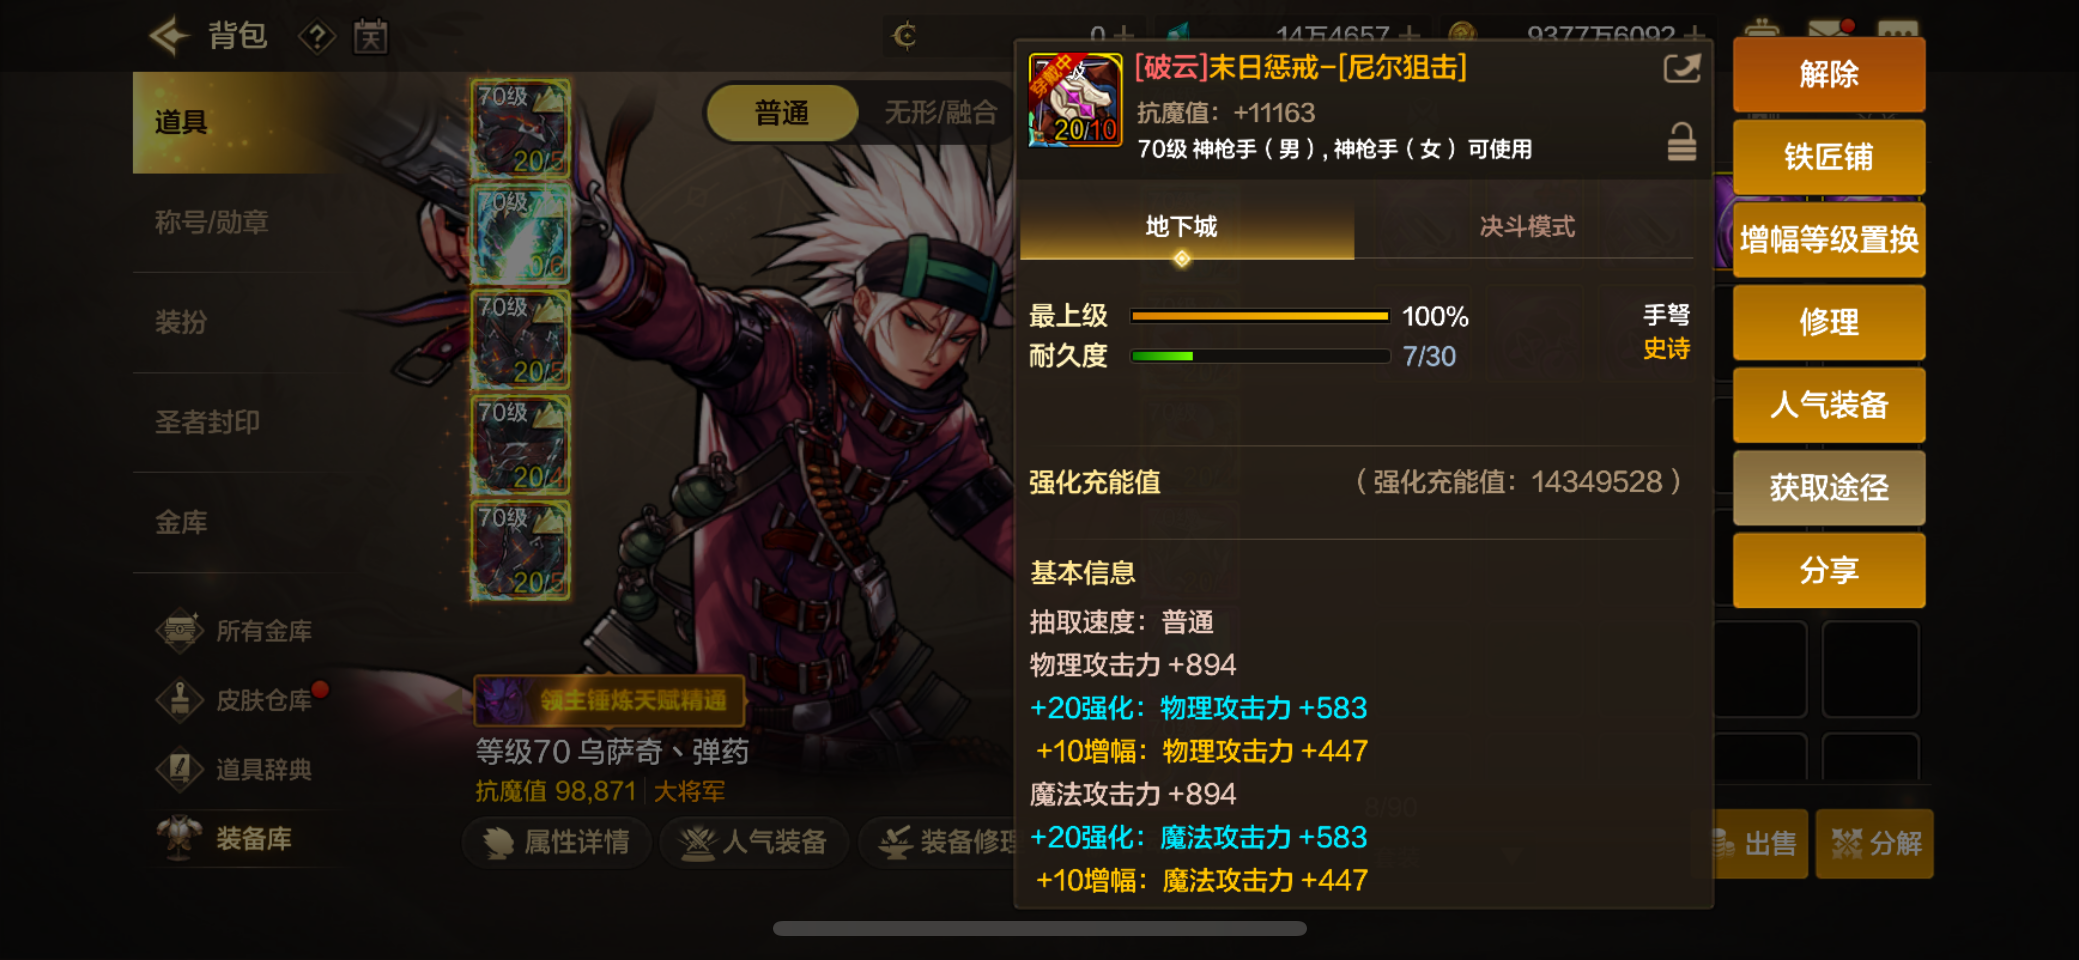Image resolution: width=2079 pixels, height=960 pixels.
Task: Toggle to 普通 equipment view
Action: [782, 113]
